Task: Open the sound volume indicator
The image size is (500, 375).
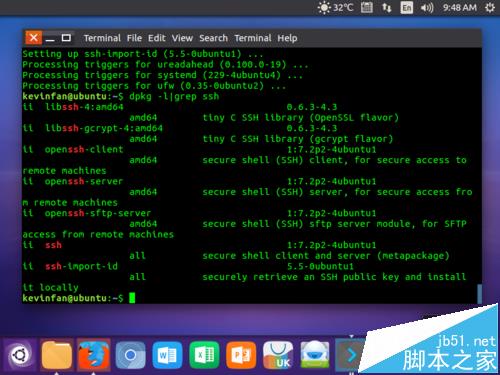Action: pos(427,7)
